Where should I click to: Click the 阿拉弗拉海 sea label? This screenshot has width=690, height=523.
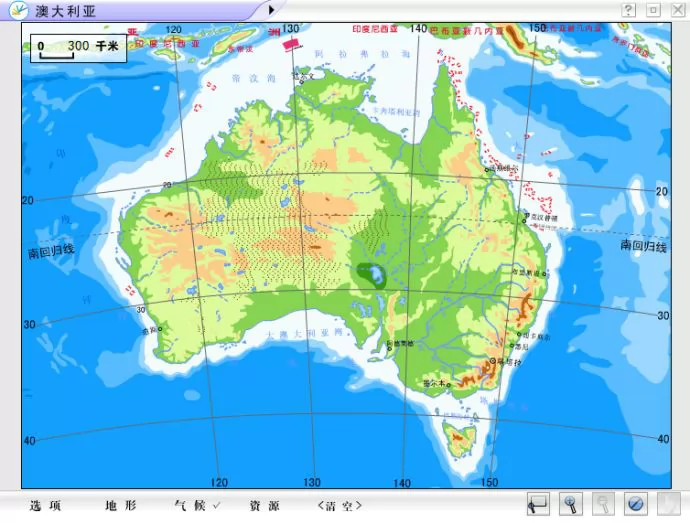coord(362,54)
